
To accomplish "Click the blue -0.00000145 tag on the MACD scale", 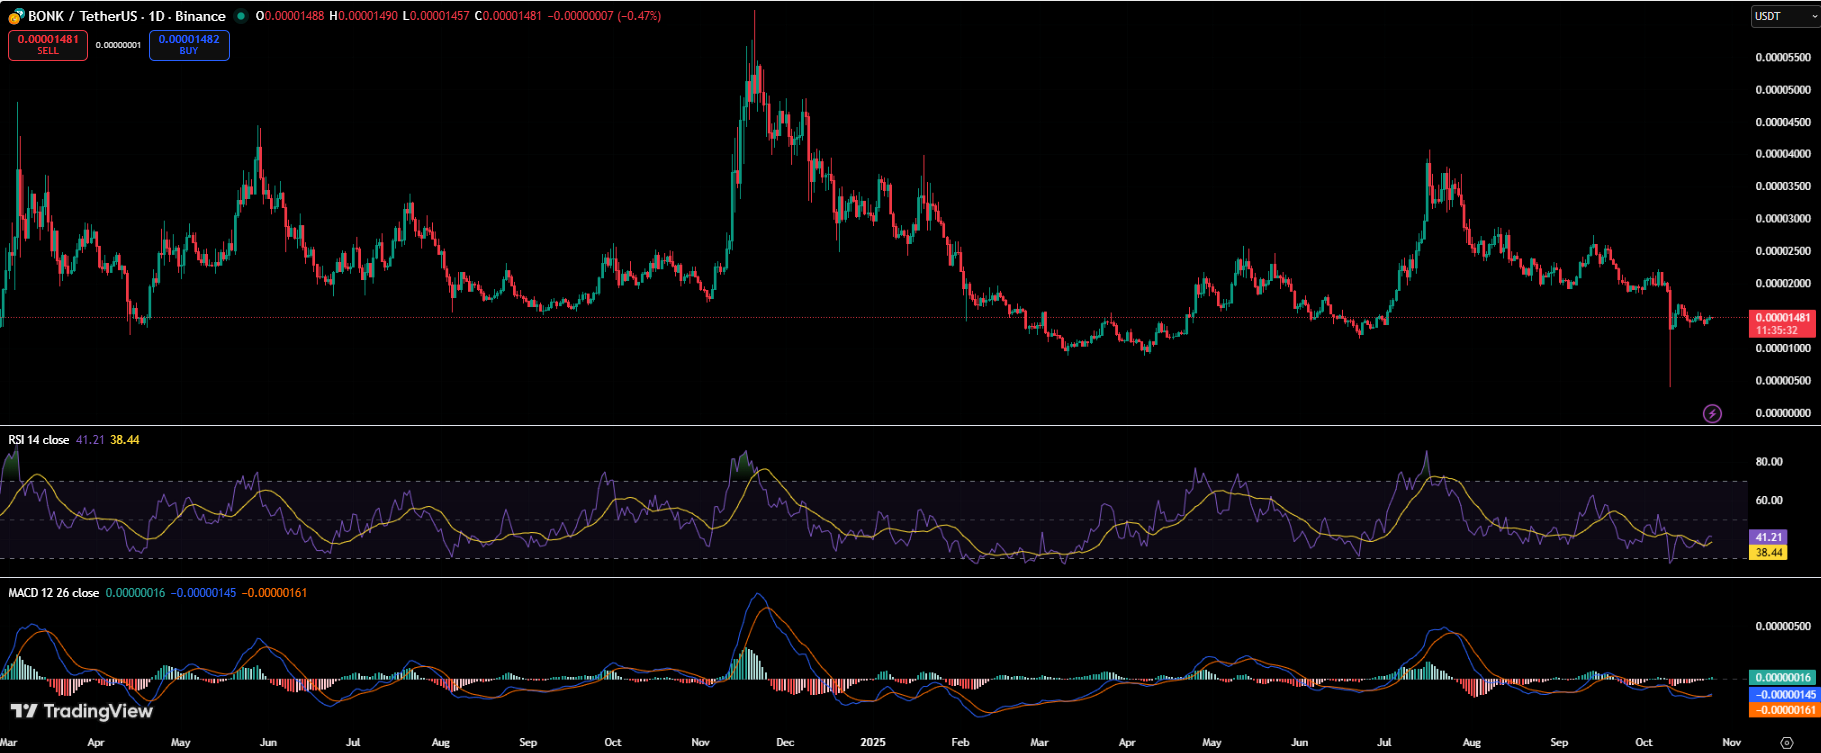I will [x=1785, y=694].
